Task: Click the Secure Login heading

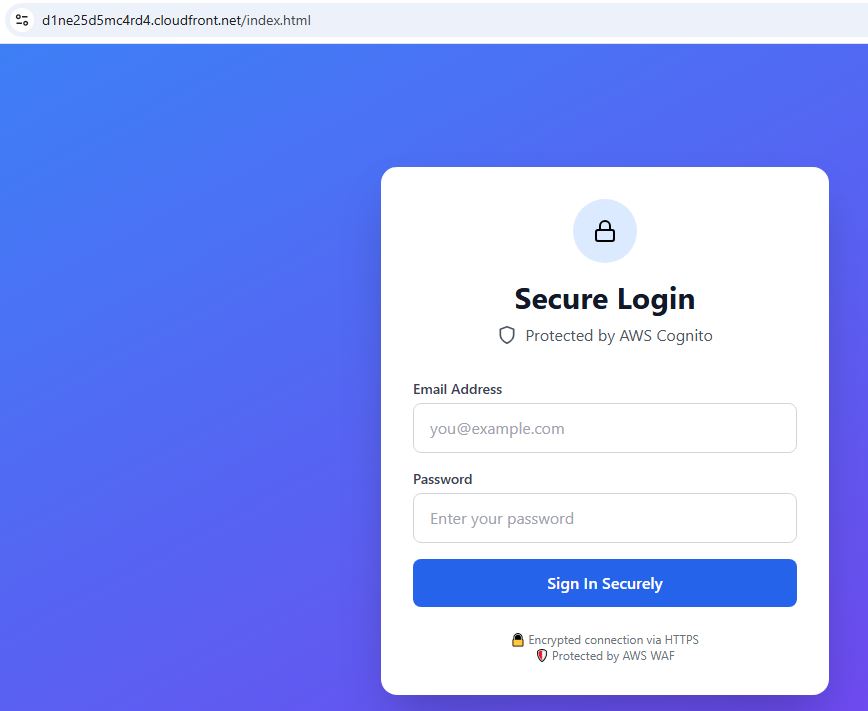Action: coord(604,299)
